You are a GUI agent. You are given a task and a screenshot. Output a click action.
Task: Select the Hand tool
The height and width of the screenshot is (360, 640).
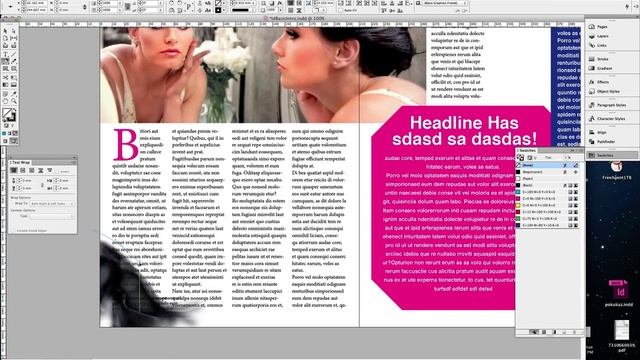(x=5, y=101)
